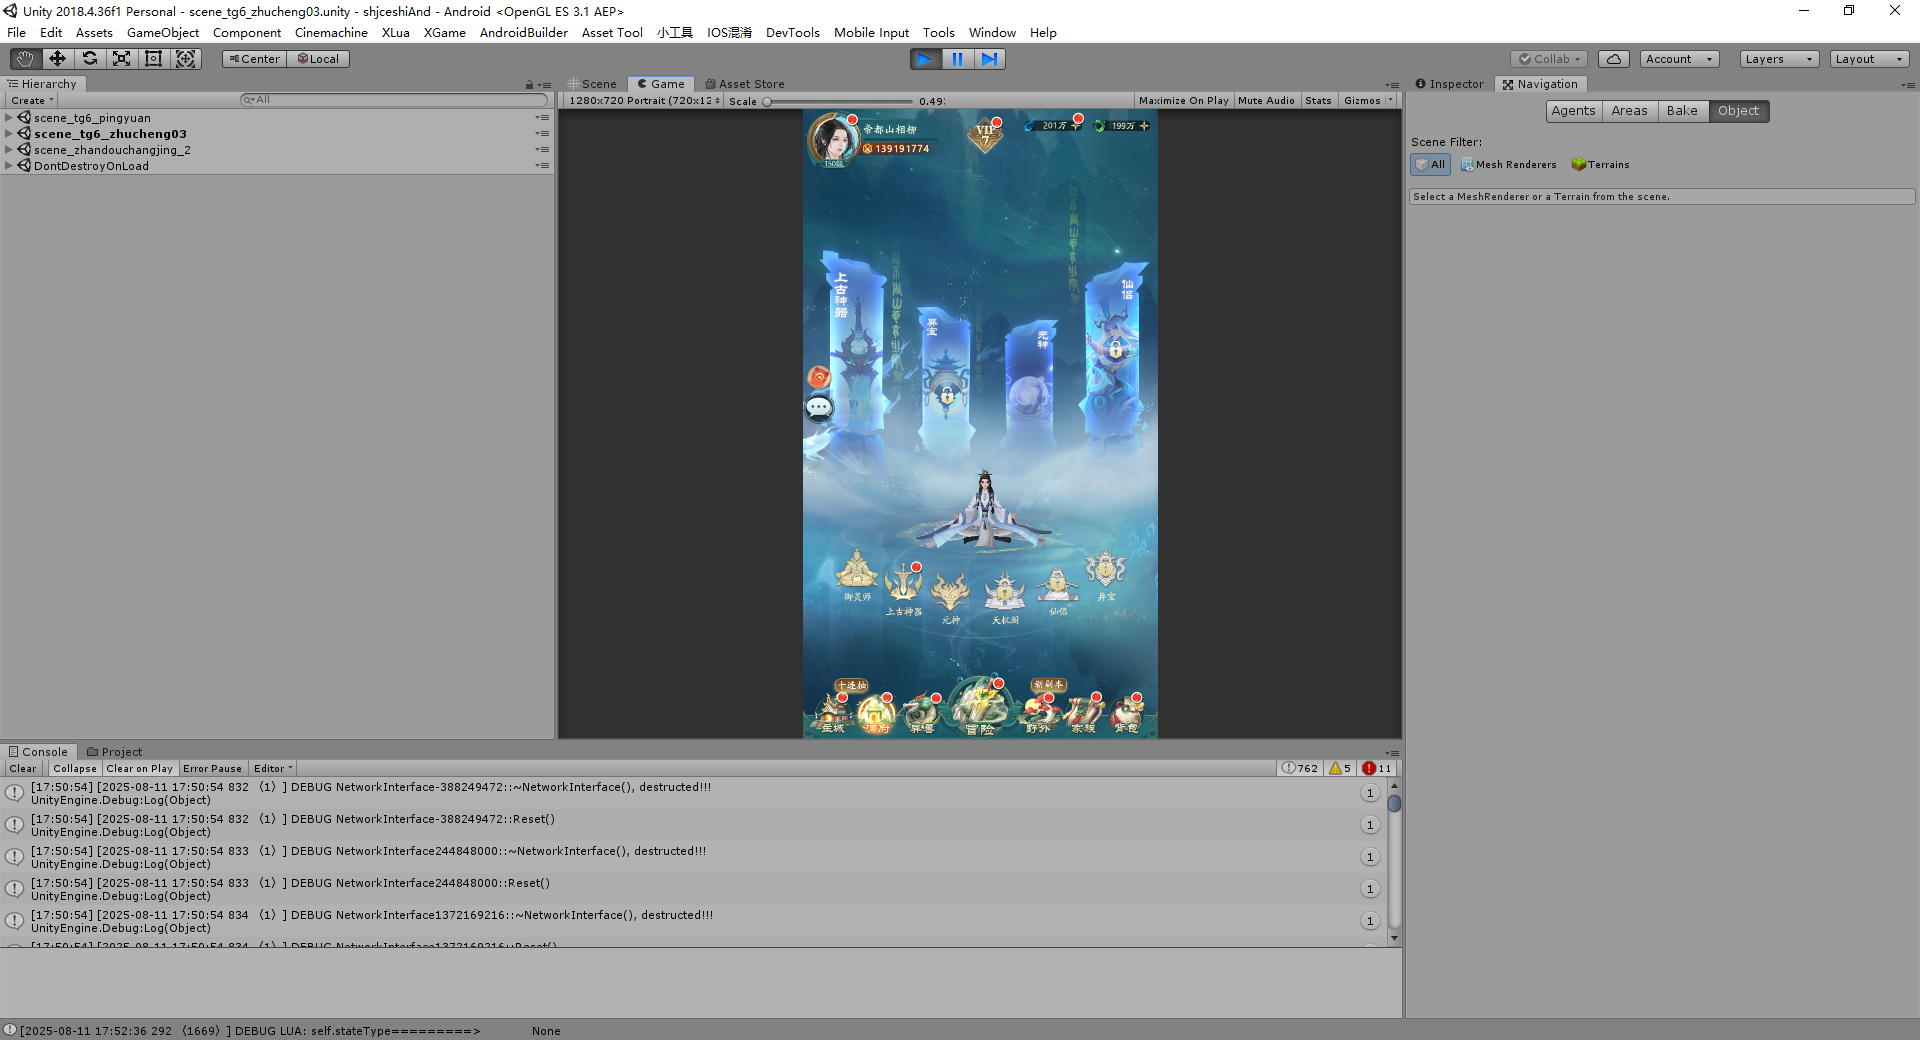Click the 野外 bottom bar icon

[x=1039, y=713]
